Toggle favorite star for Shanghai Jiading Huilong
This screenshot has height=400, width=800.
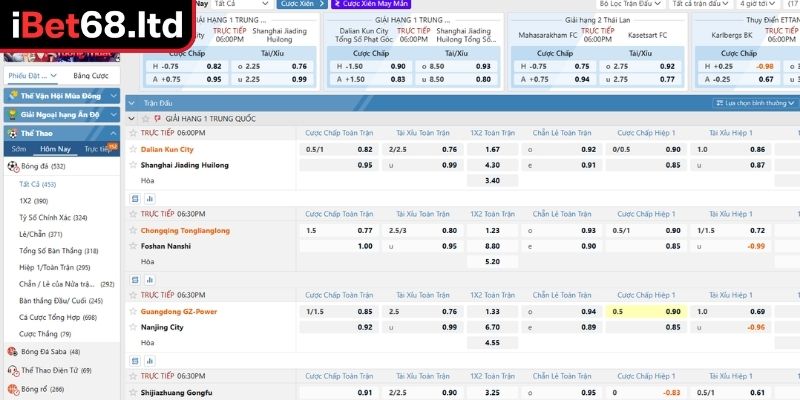[x=133, y=165]
